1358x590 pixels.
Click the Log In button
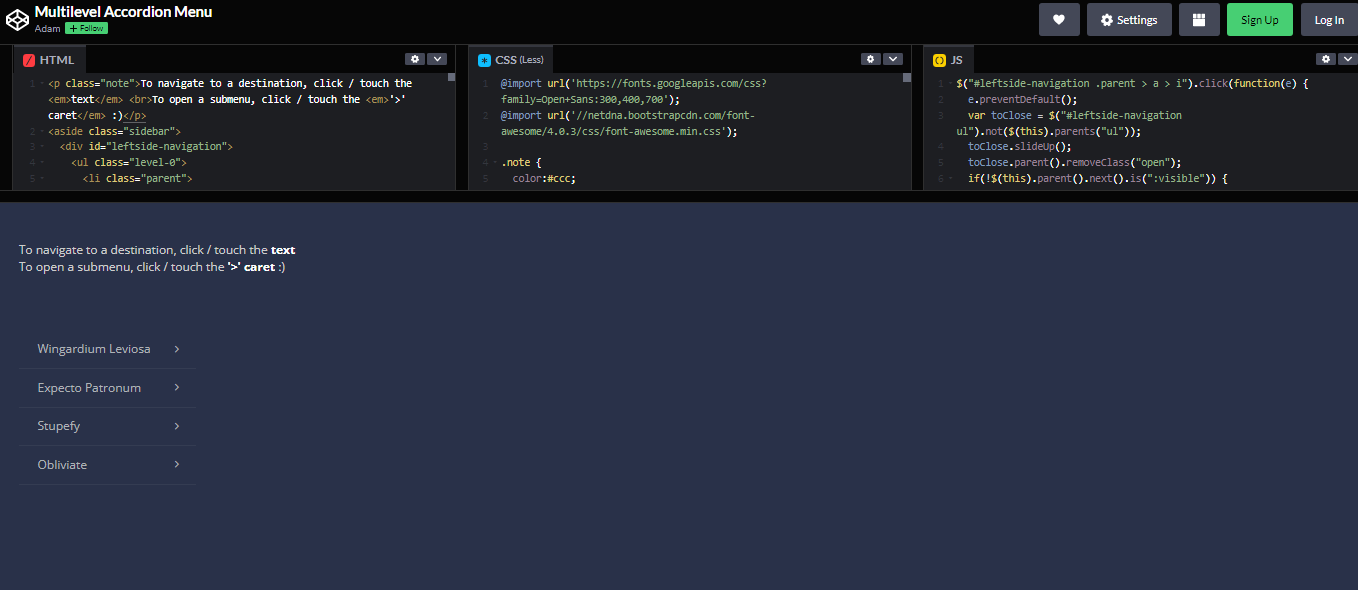1328,19
